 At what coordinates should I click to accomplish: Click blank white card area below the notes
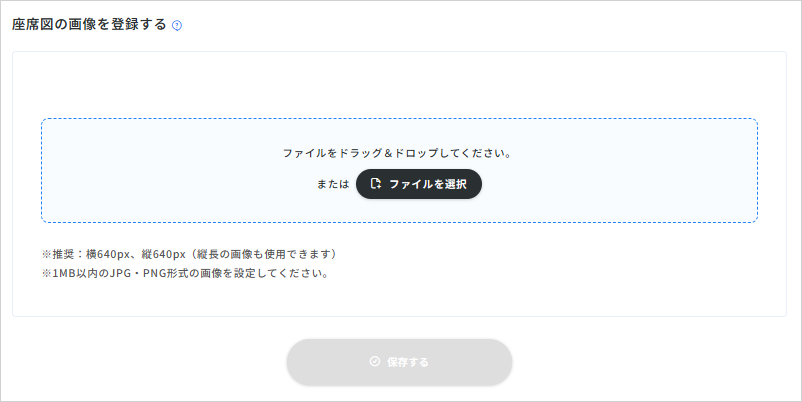click(400, 298)
